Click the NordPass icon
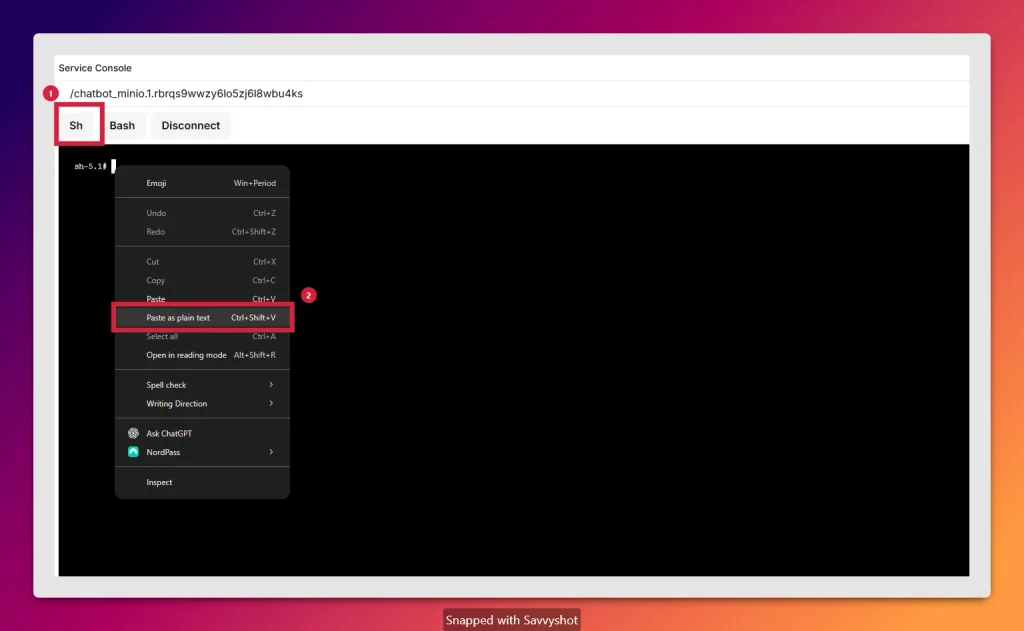The width and height of the screenshot is (1024, 631). click(133, 452)
